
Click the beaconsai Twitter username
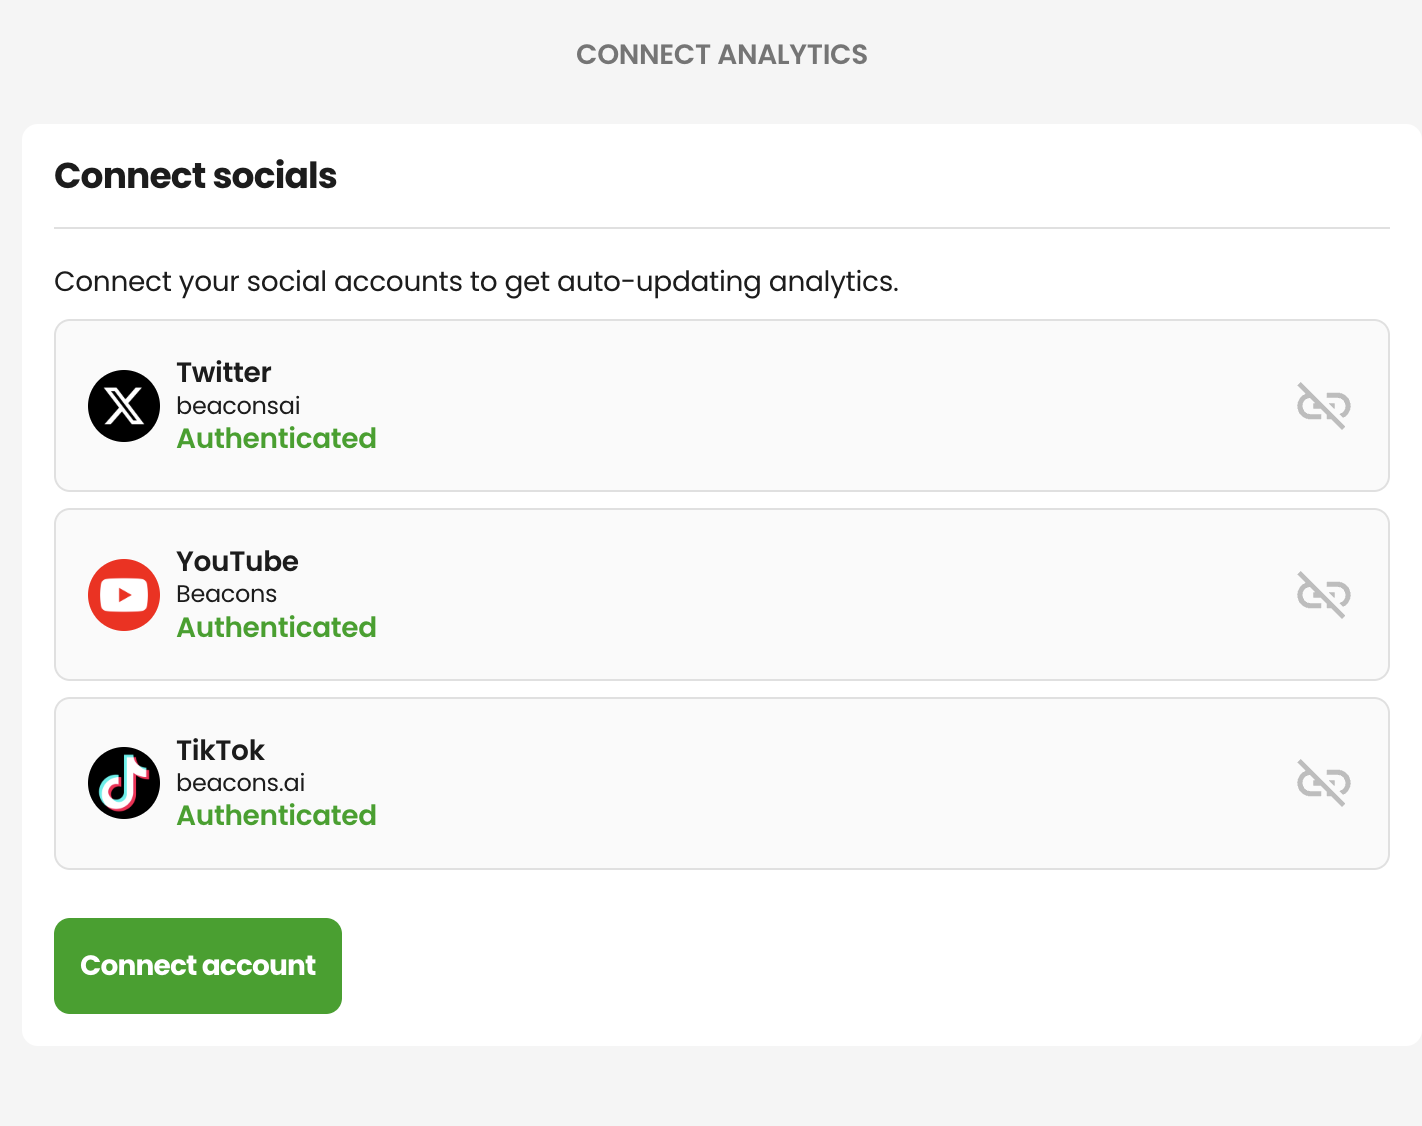238,406
